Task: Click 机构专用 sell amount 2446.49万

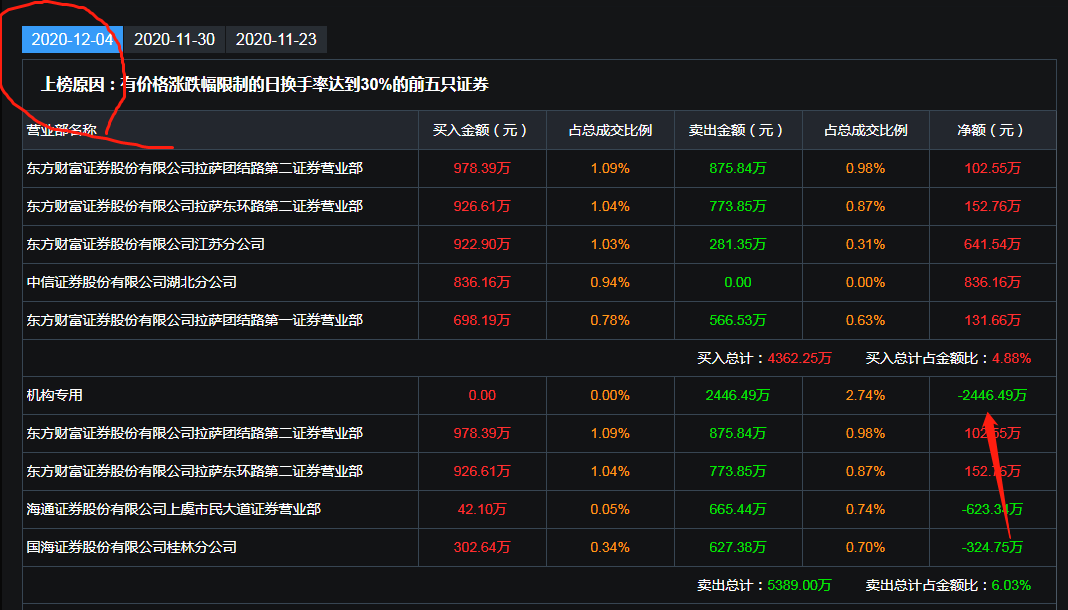Action: (738, 395)
